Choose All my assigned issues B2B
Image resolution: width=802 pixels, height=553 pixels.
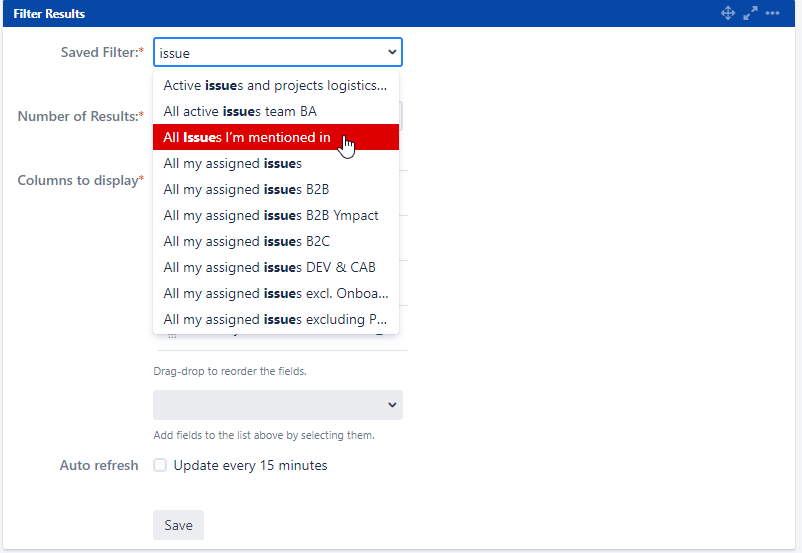(x=276, y=189)
